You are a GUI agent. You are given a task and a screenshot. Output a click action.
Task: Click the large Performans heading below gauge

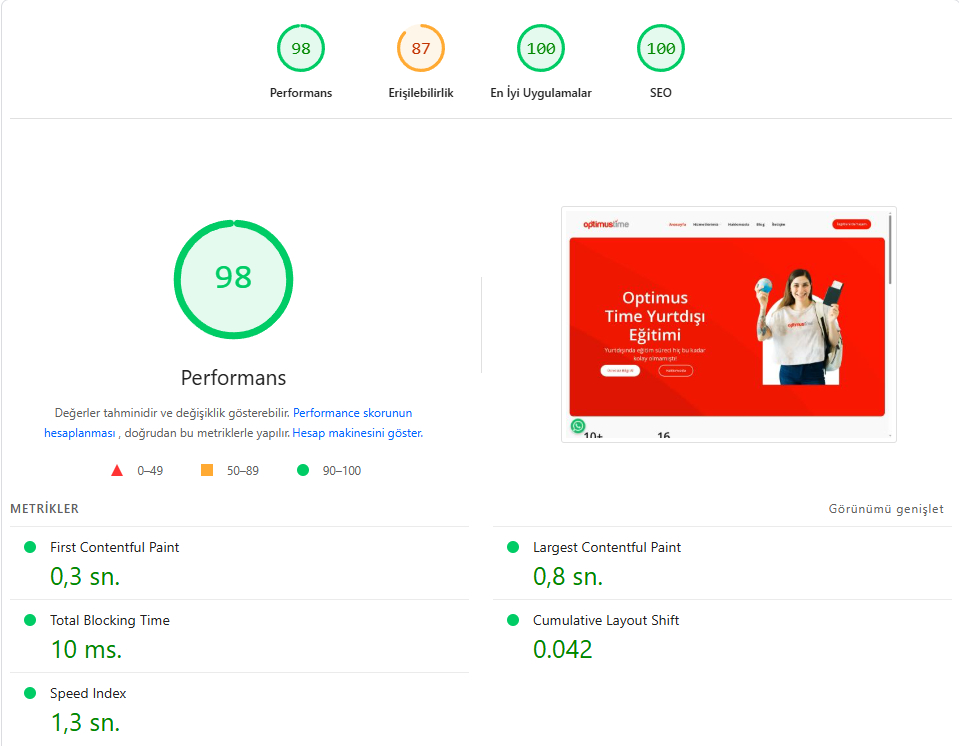coord(233,378)
